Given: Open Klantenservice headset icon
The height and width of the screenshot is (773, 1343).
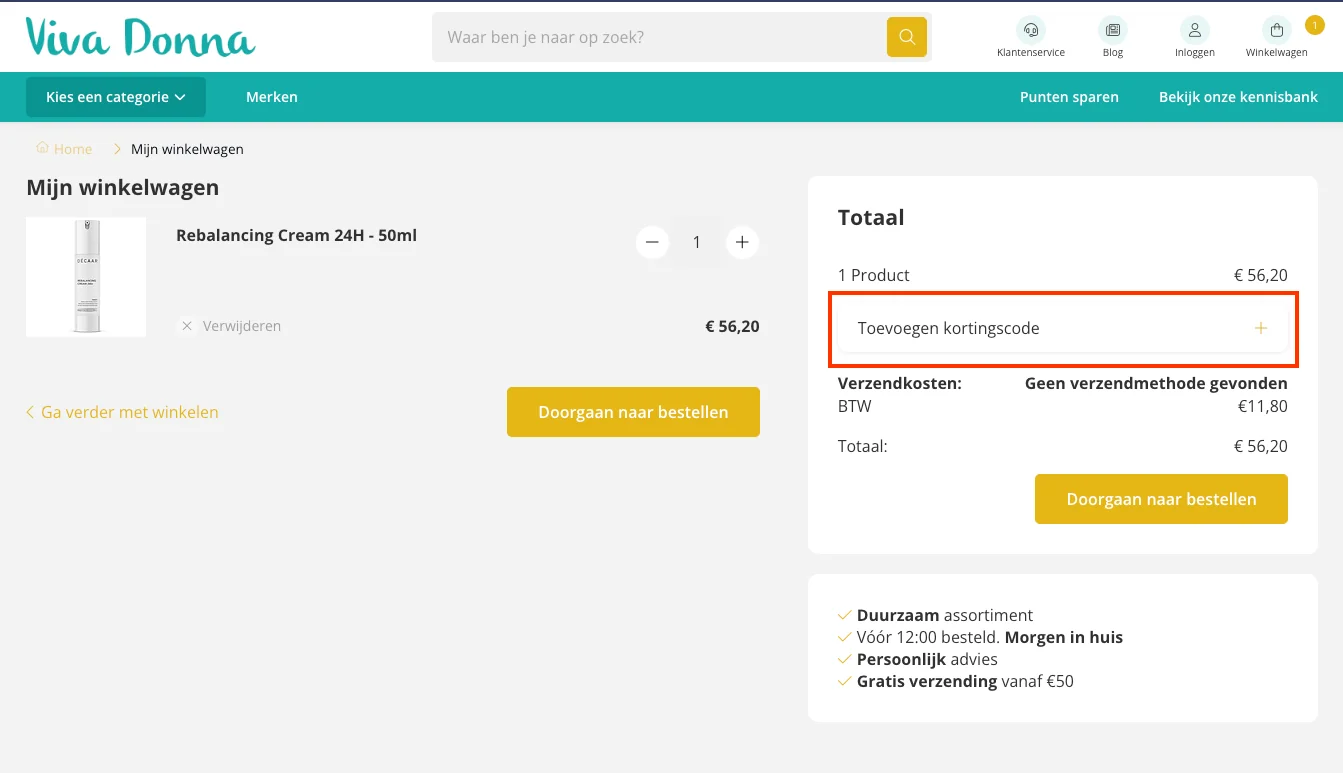Looking at the screenshot, I should coord(1030,30).
